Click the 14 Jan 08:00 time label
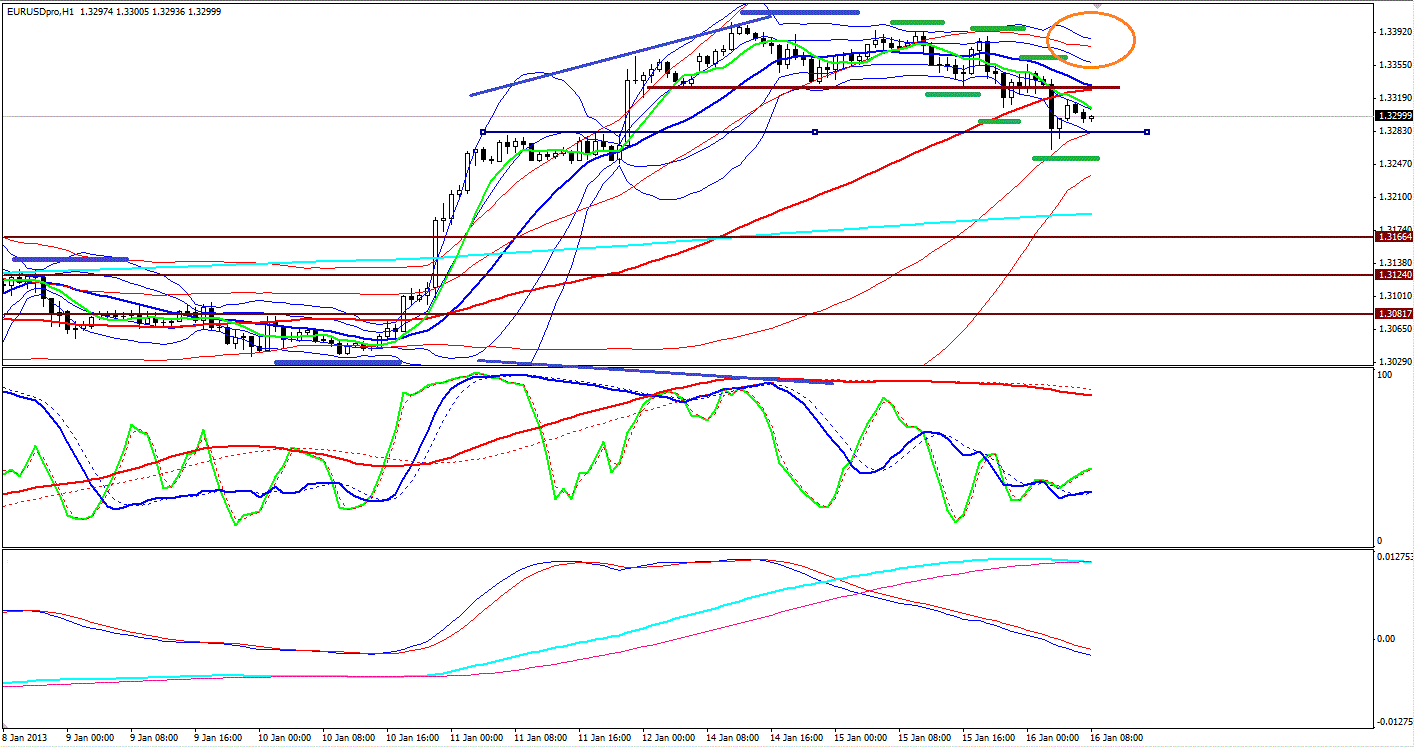1415x747 pixels. coord(735,738)
